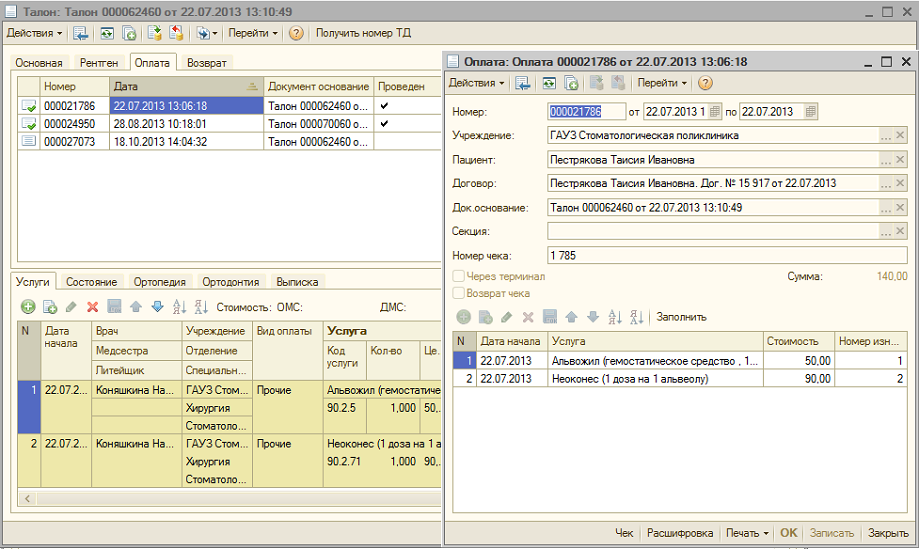The height and width of the screenshot is (549, 919).
Task: Expand 'Перейти' menu in Оплата window
Action: [662, 83]
